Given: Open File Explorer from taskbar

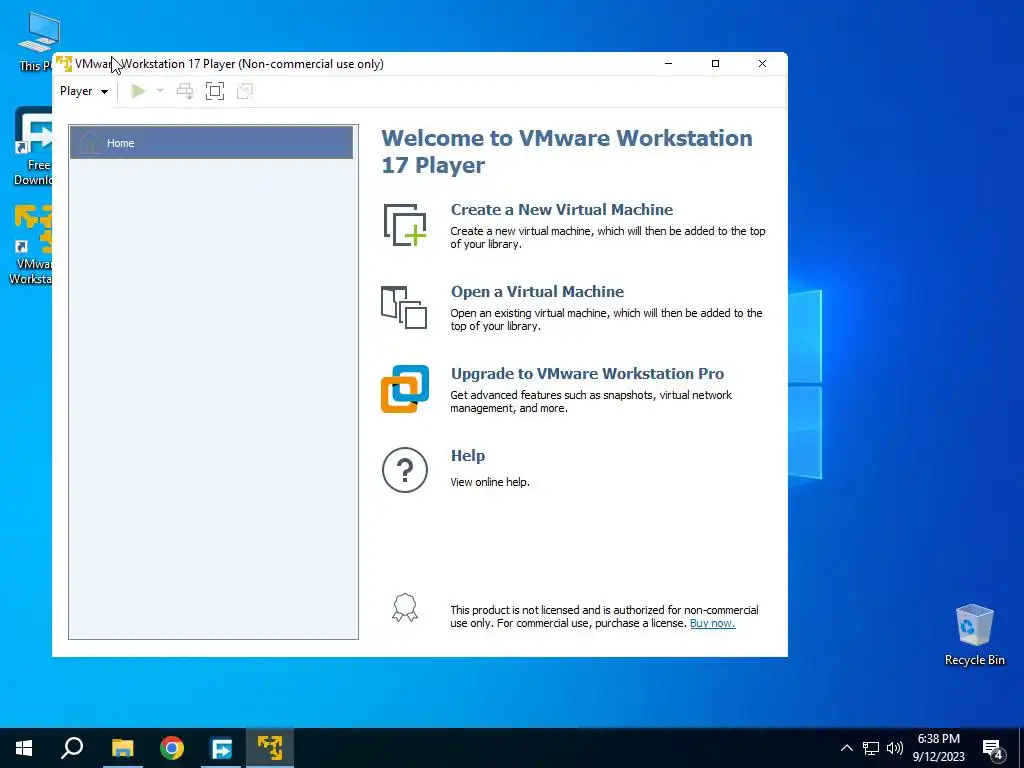Looking at the screenshot, I should point(122,748).
